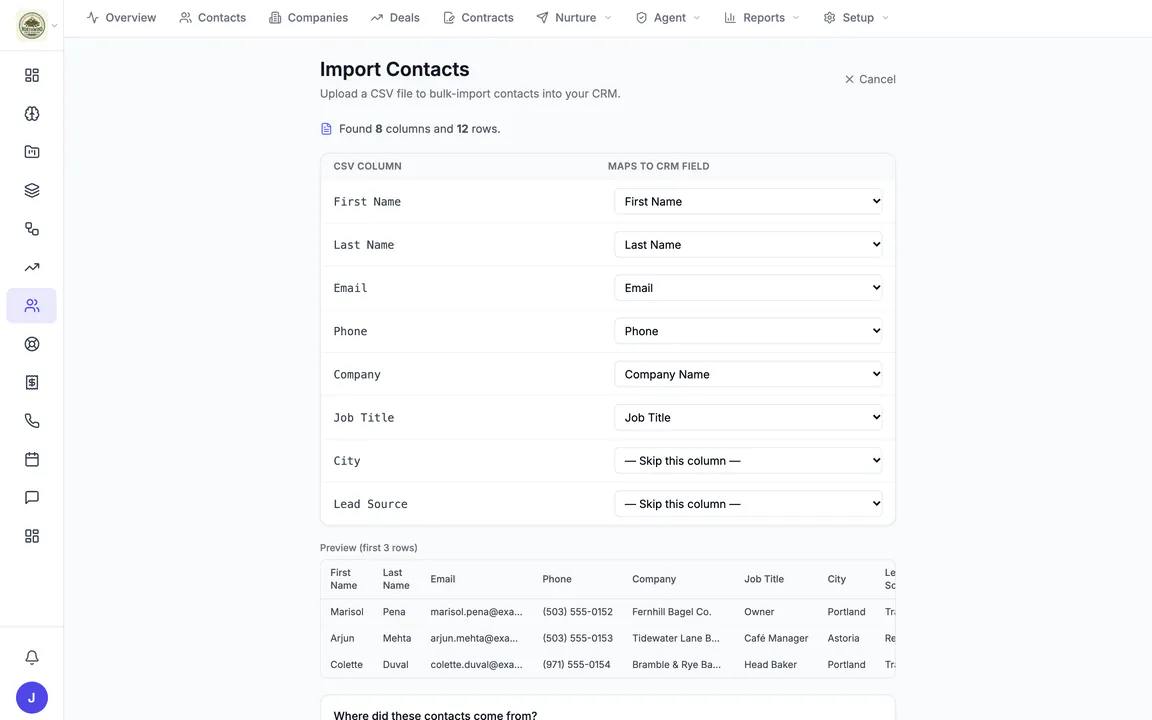Viewport: 1152px width, 720px height.
Task: Click the dollar invoice icon in sidebar
Action: tap(32, 382)
